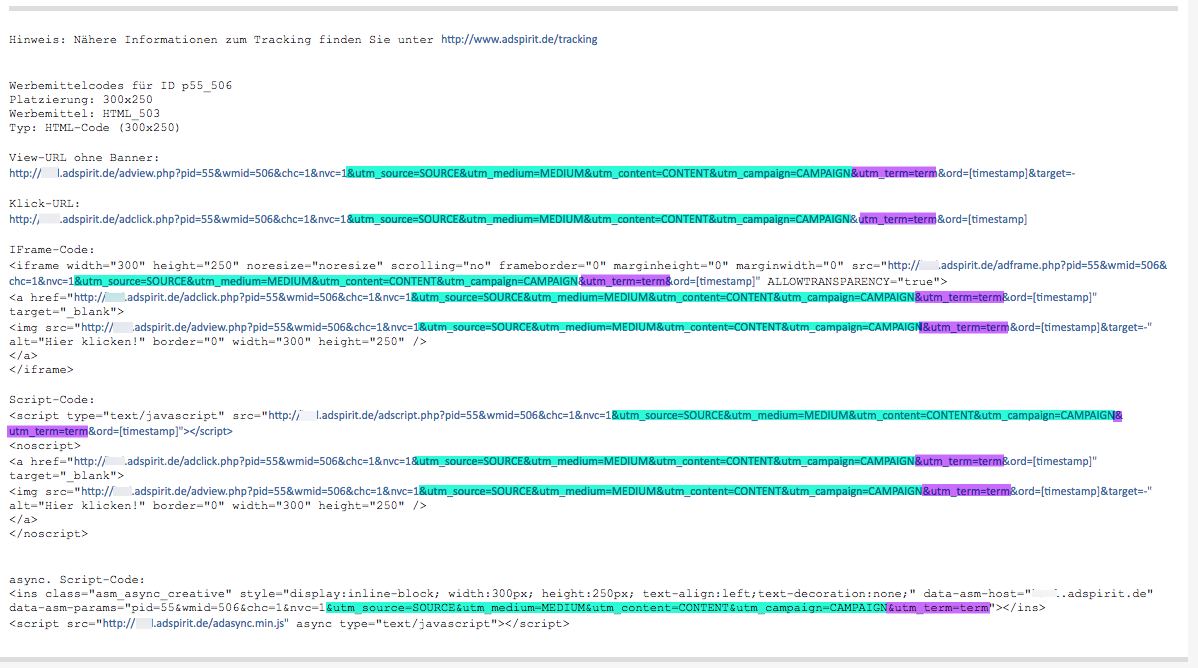Click the adclick.php href link below noscript tag
The height and width of the screenshot is (668, 1198).
pos(585,462)
